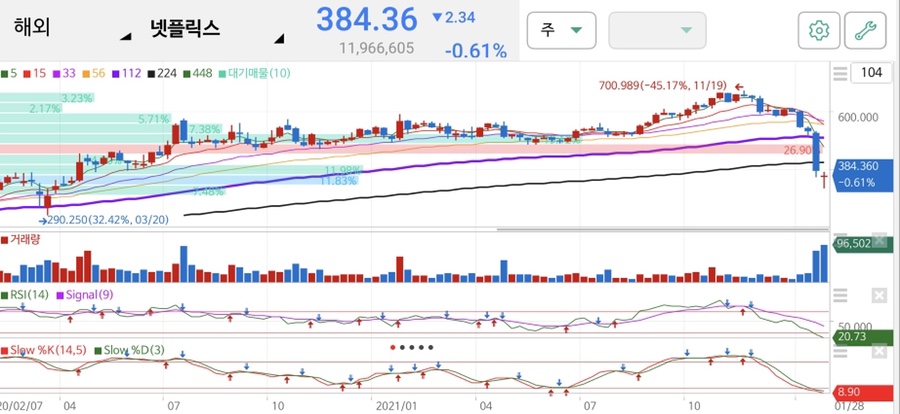Select the RSI(14) indicator label

pos(25,295)
